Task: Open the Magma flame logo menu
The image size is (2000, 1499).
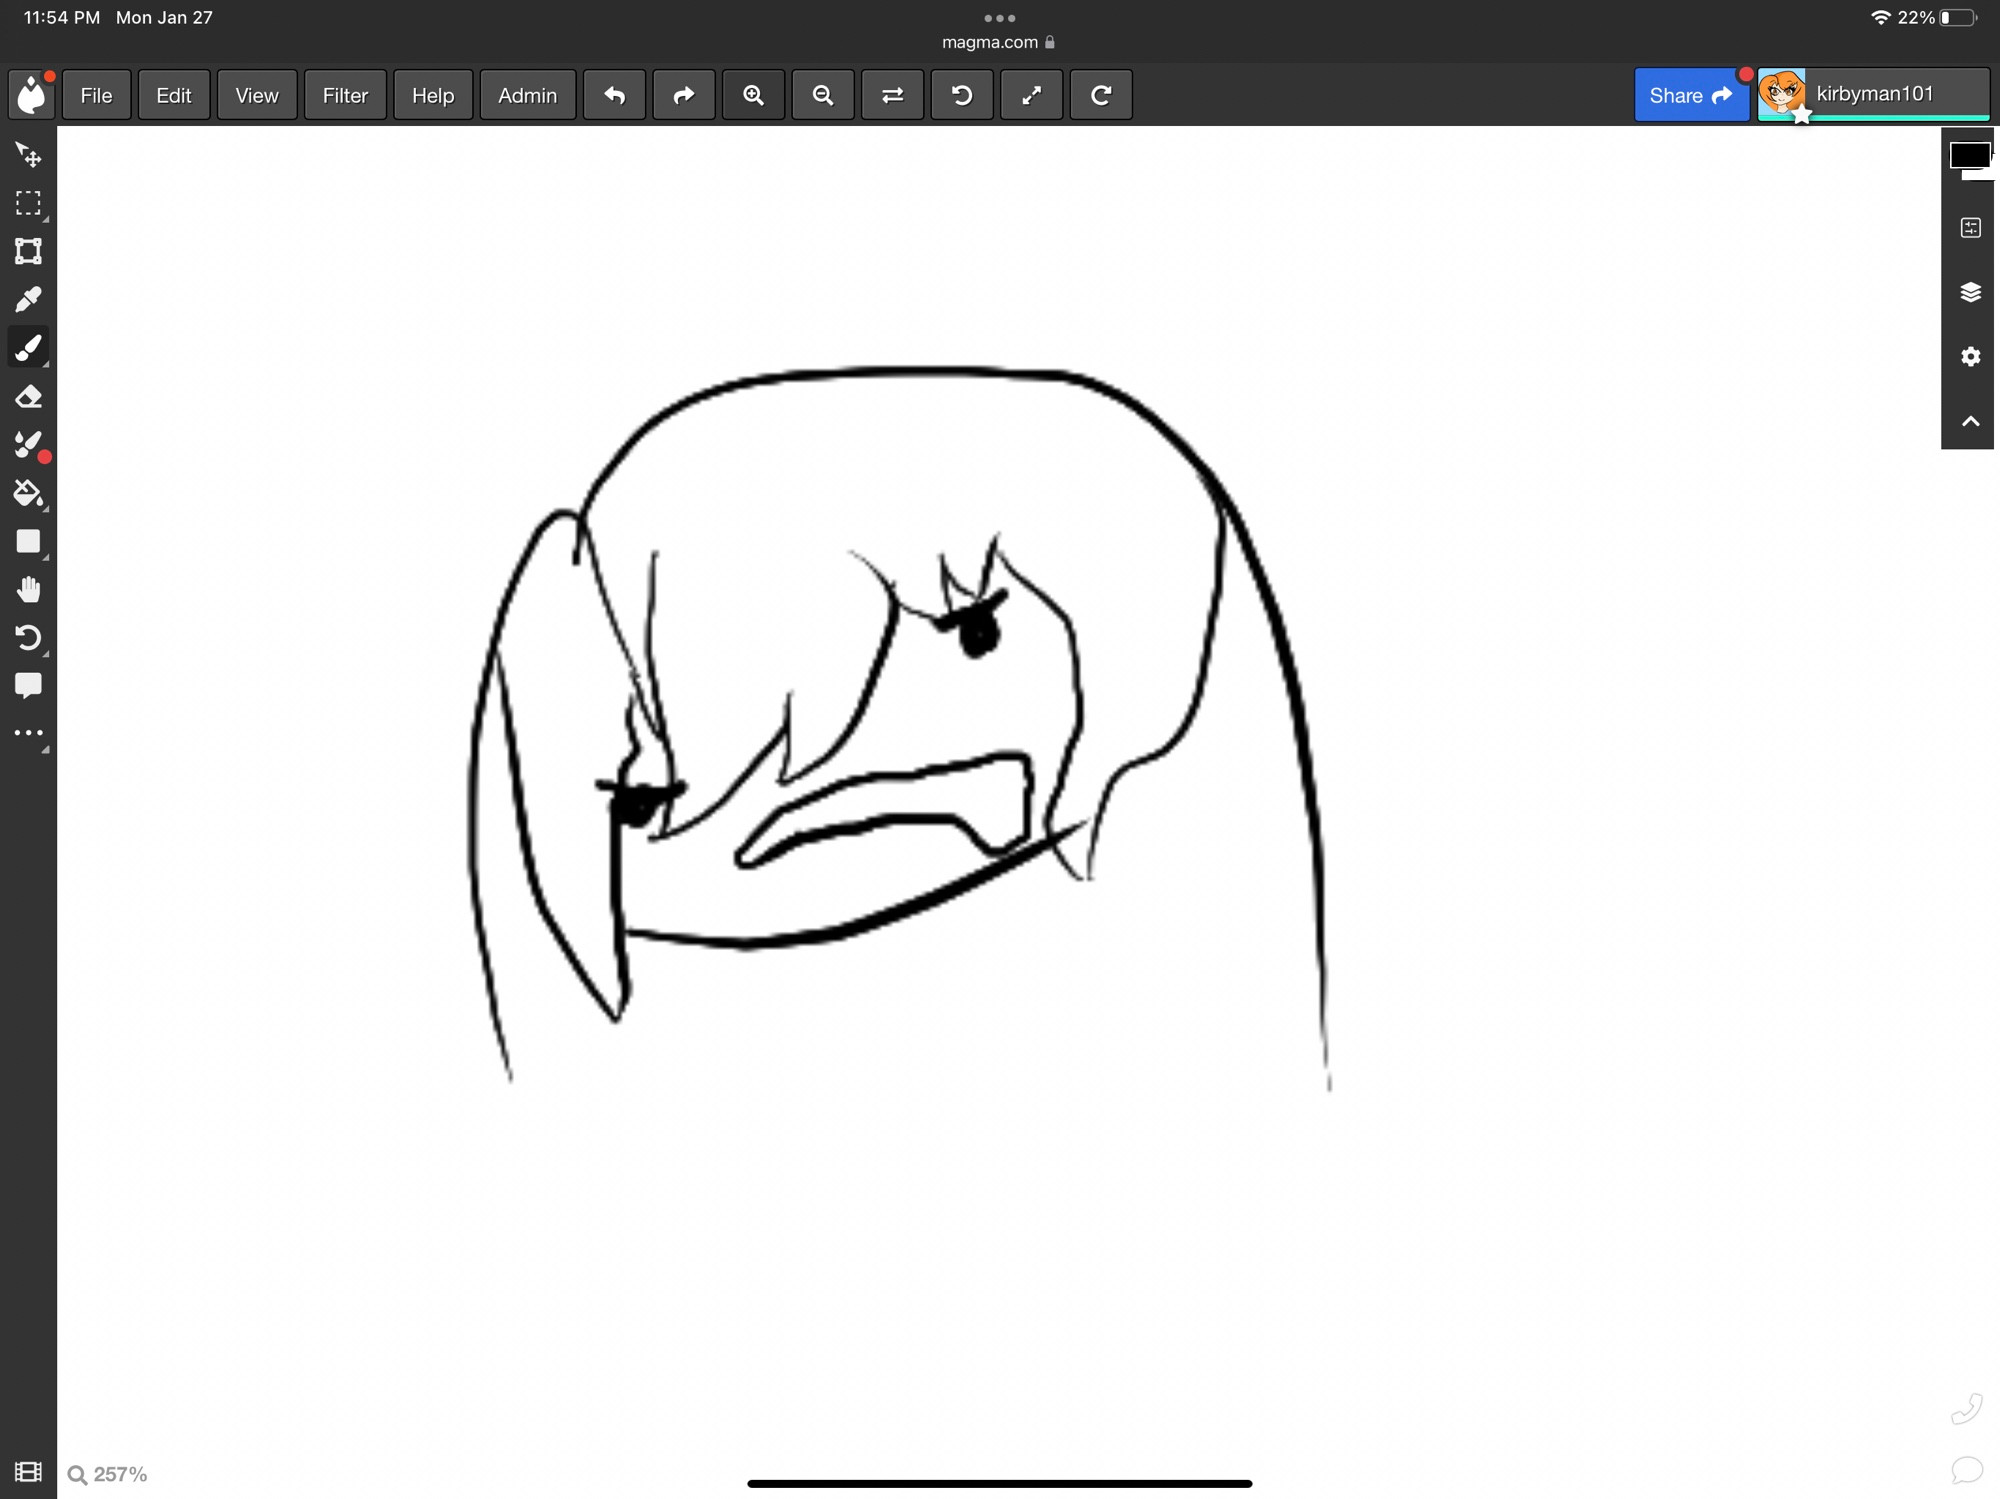Action: click(x=31, y=95)
